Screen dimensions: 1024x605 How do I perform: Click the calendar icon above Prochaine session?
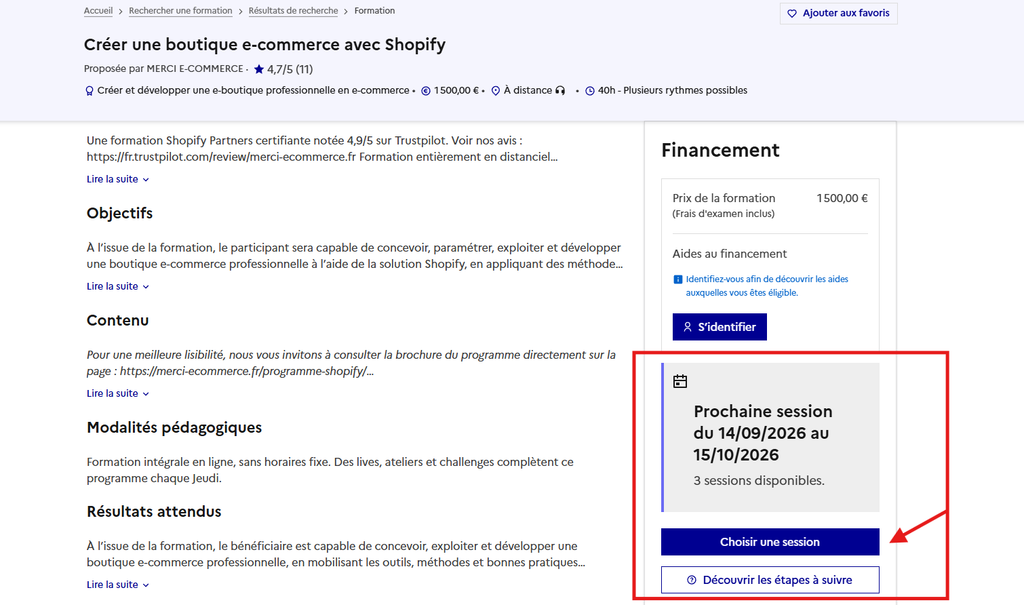click(680, 381)
